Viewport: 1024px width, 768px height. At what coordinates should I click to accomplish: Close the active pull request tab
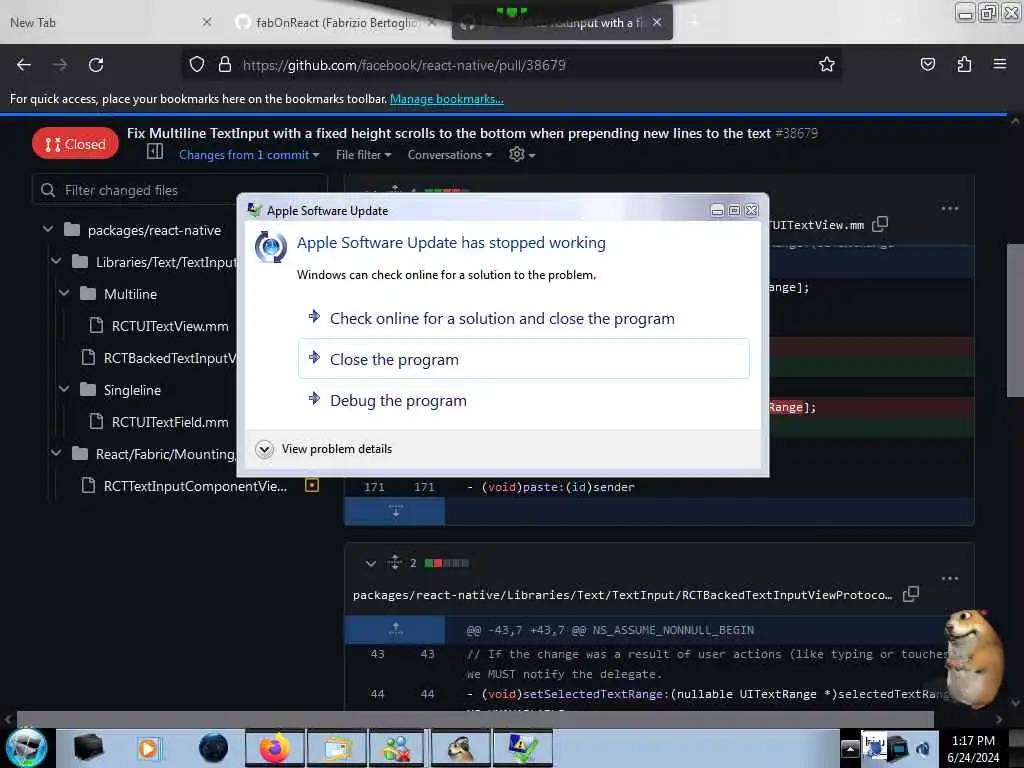coord(657,22)
